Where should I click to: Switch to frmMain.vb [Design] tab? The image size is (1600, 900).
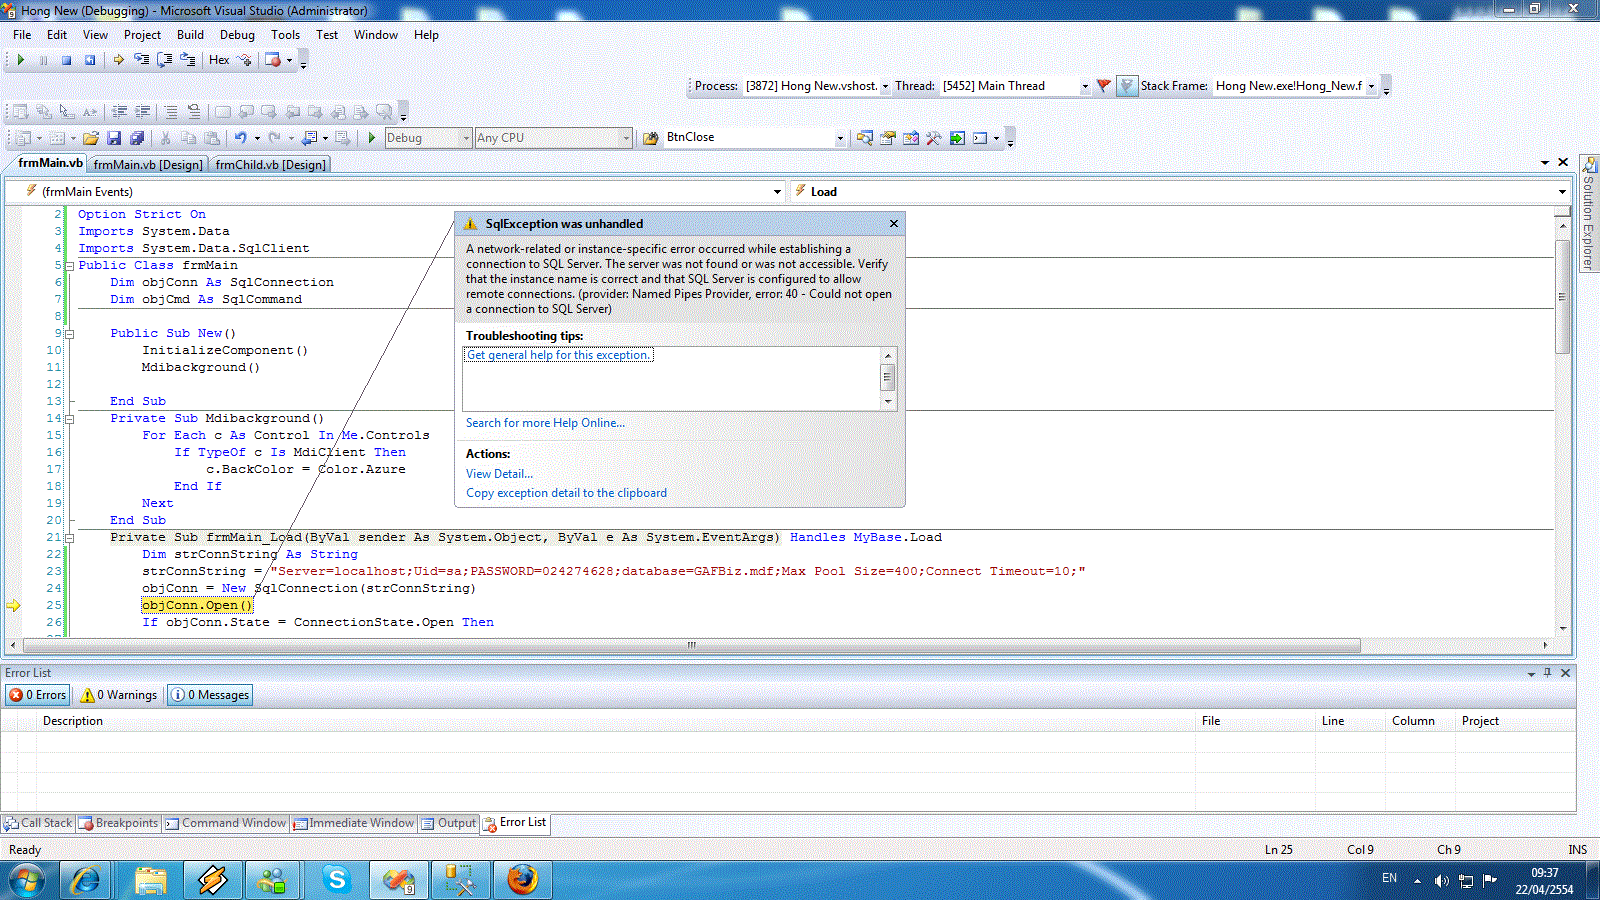coord(148,165)
